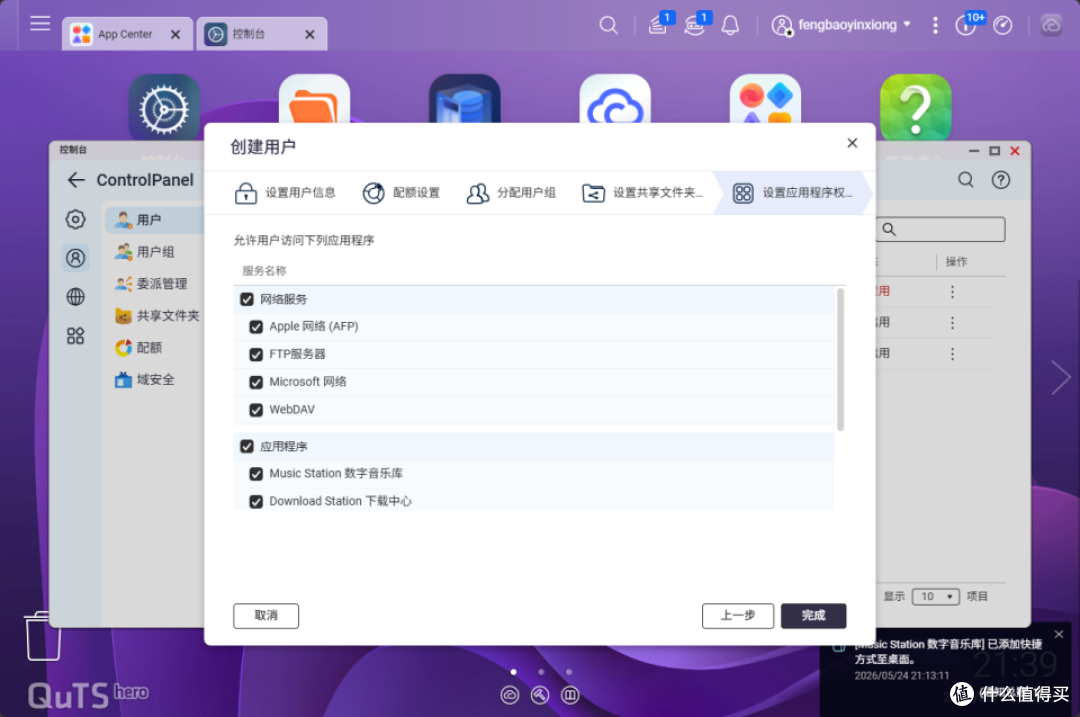Open the ControlPanel search magnifier icon
This screenshot has height=717, width=1080.
click(966, 180)
